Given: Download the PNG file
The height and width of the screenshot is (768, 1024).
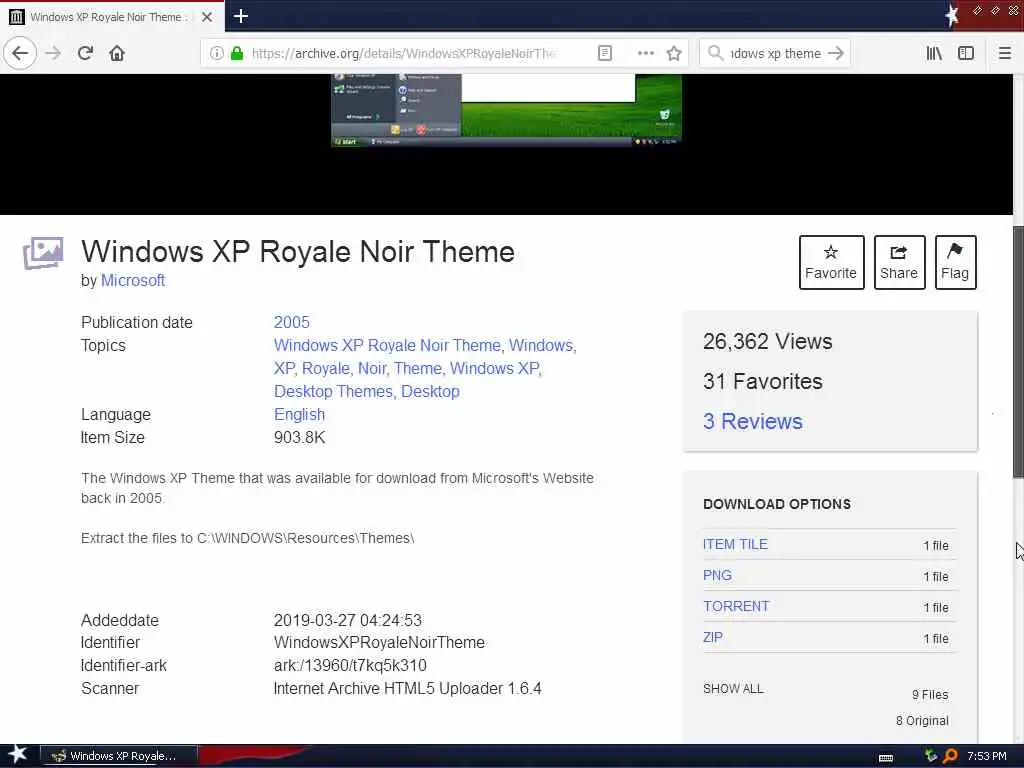Looking at the screenshot, I should 717,575.
